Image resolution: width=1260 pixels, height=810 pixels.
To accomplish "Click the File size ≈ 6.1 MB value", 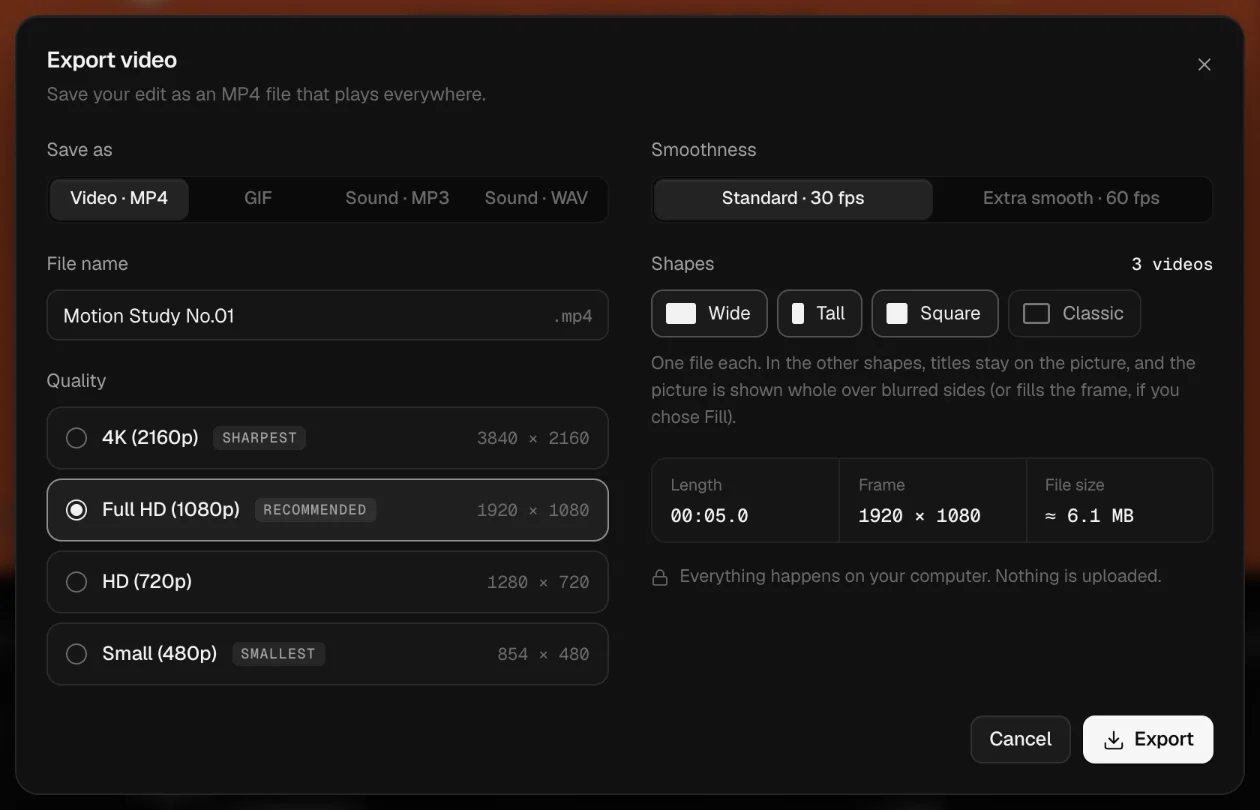I will point(1089,516).
